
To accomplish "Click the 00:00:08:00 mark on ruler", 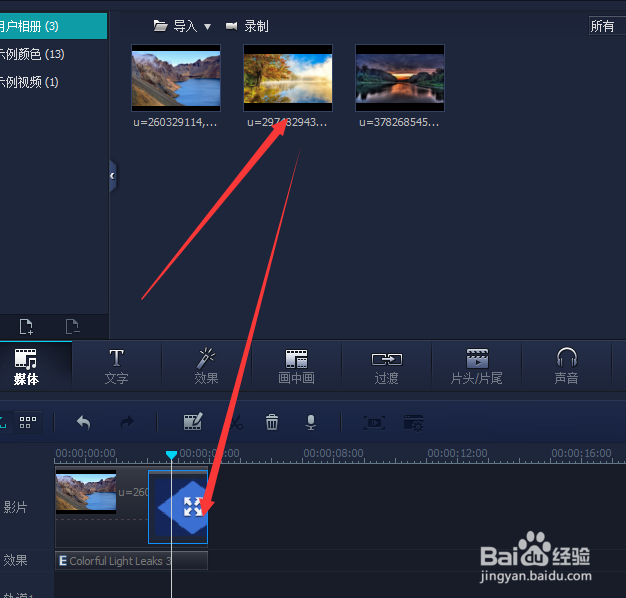I will tap(333, 453).
